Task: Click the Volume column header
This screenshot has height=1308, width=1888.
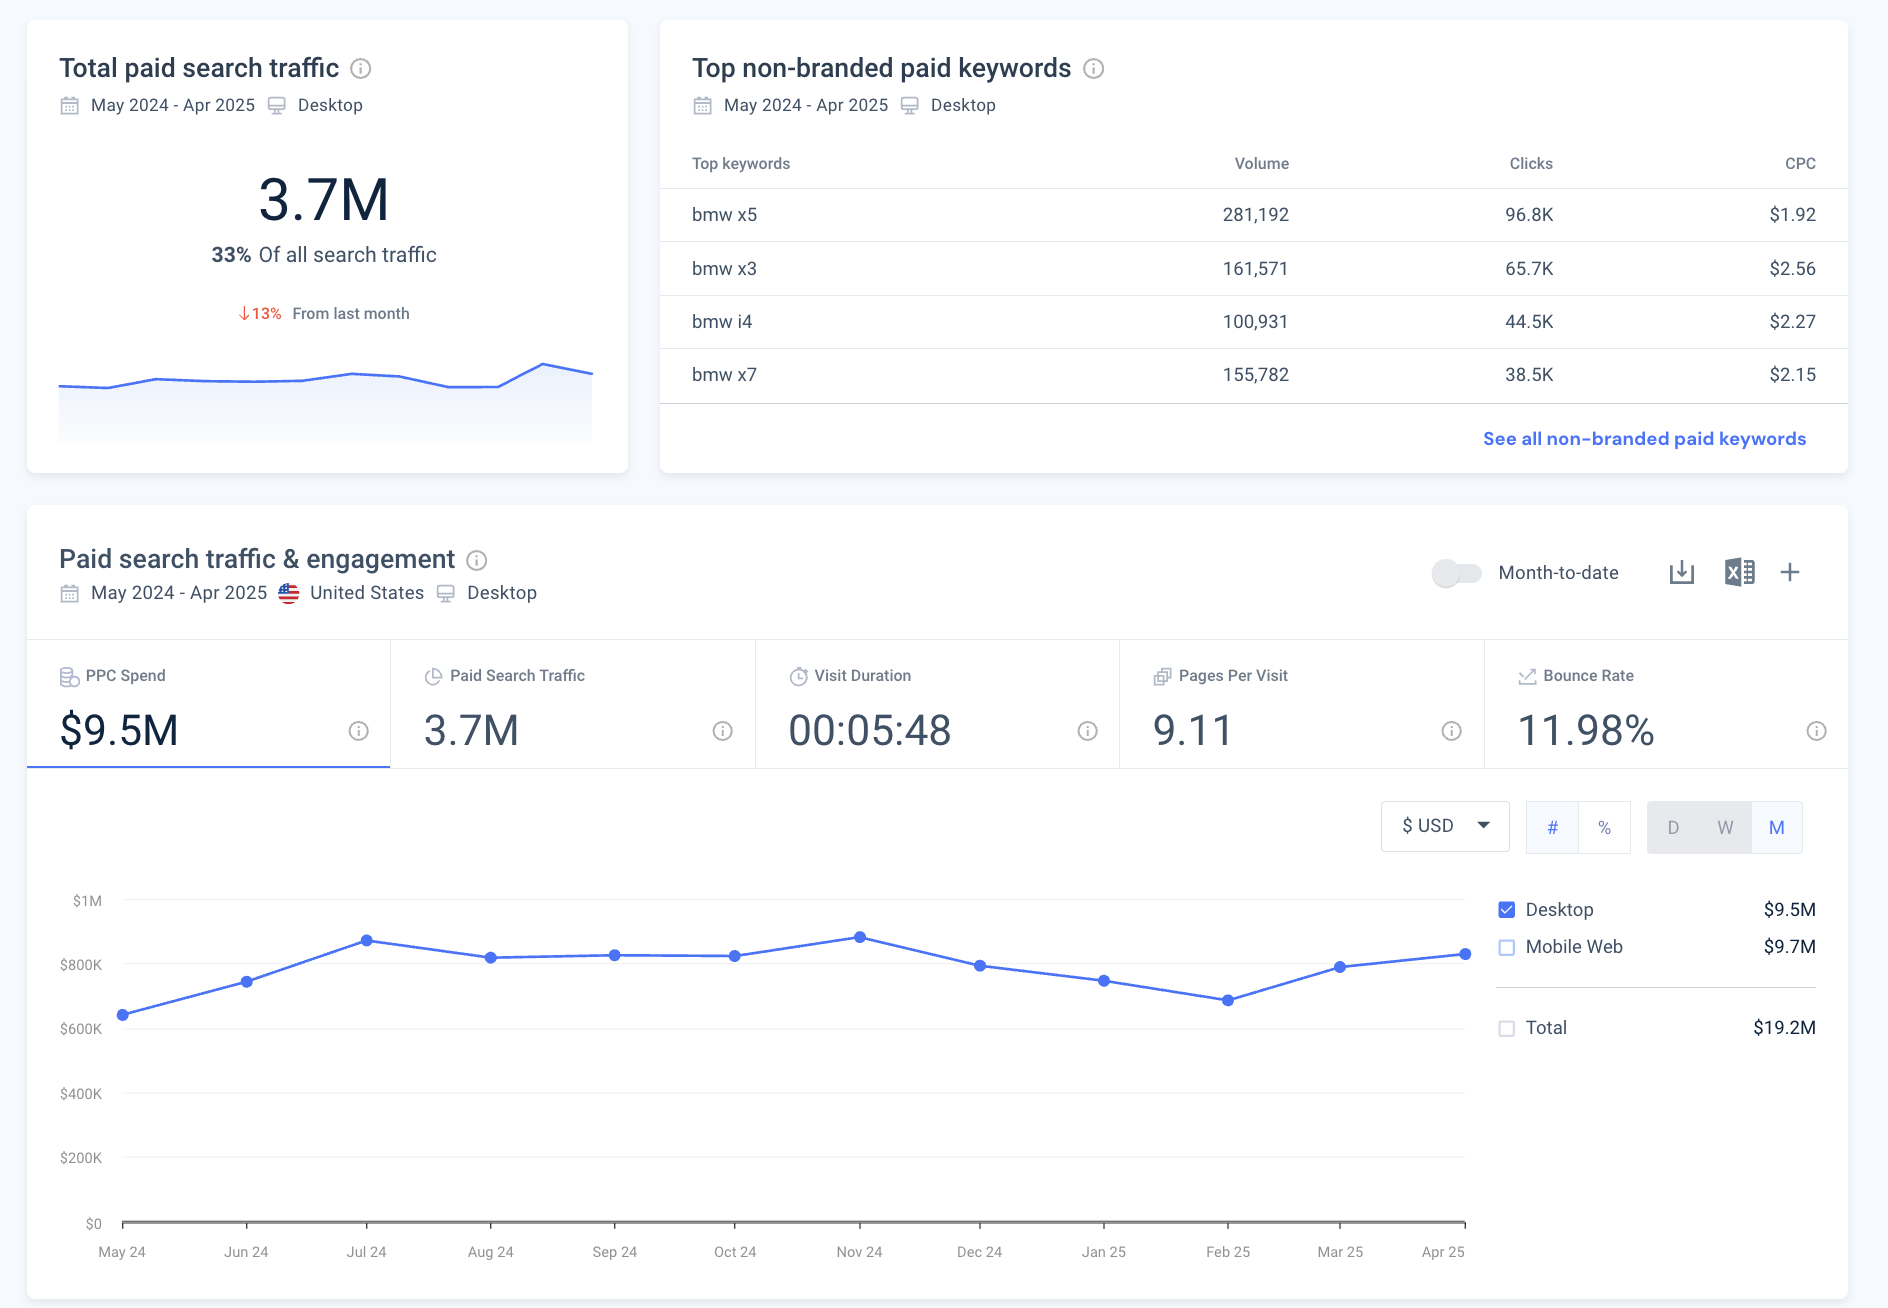Action: click(x=1261, y=164)
